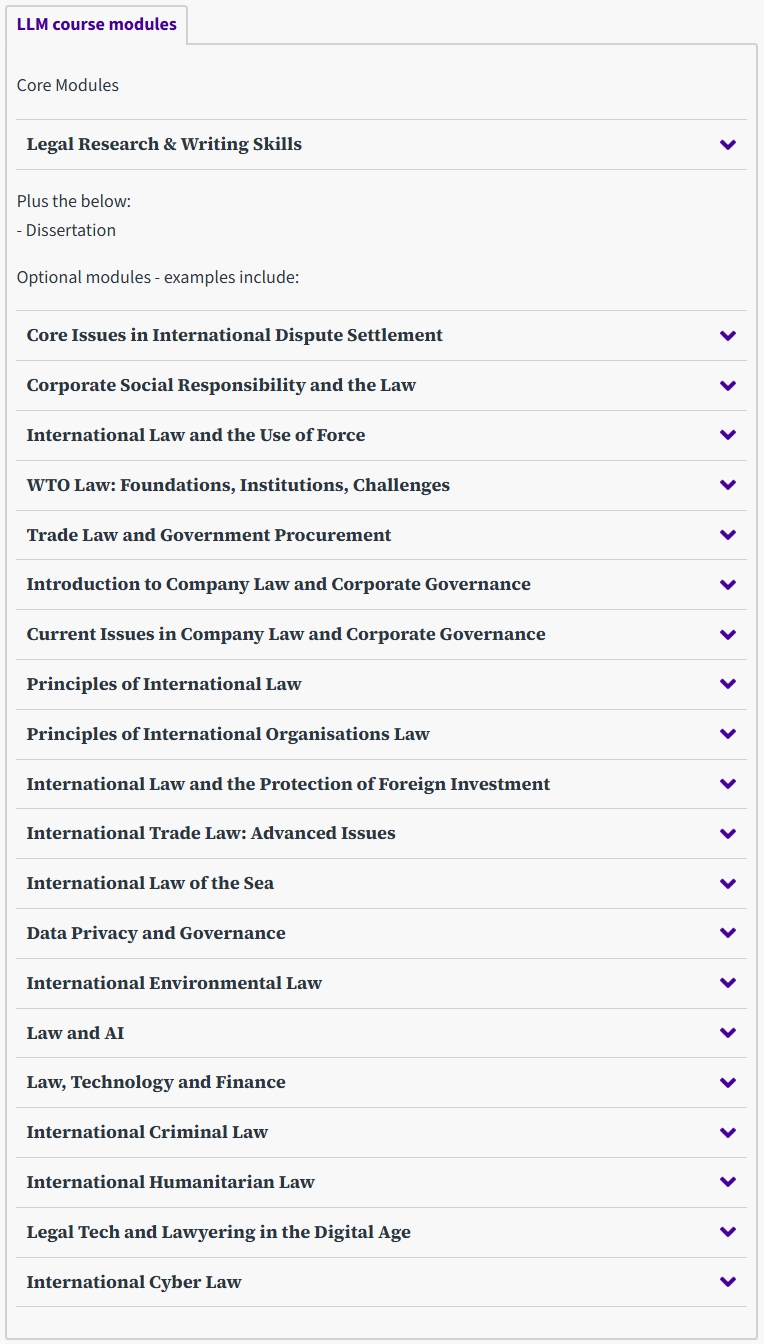Screen dimensions: 764x1344
Task: Click chevron for Data Privacy and Governance
Action: (x=728, y=933)
